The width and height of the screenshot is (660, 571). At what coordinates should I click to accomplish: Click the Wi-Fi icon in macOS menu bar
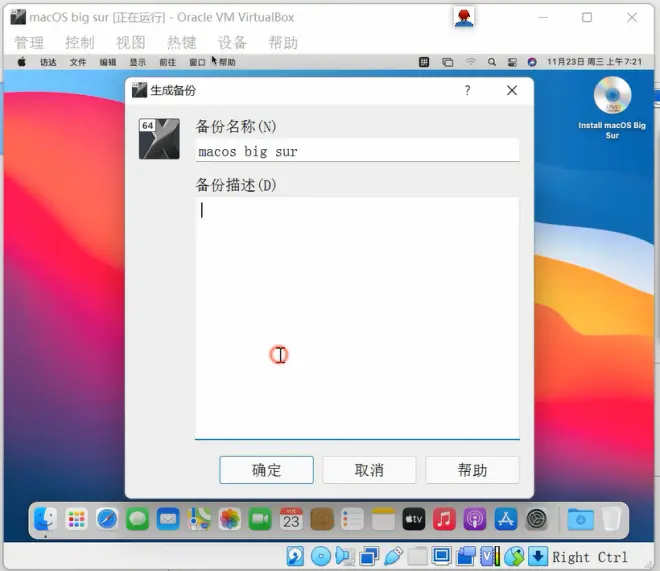[471, 62]
